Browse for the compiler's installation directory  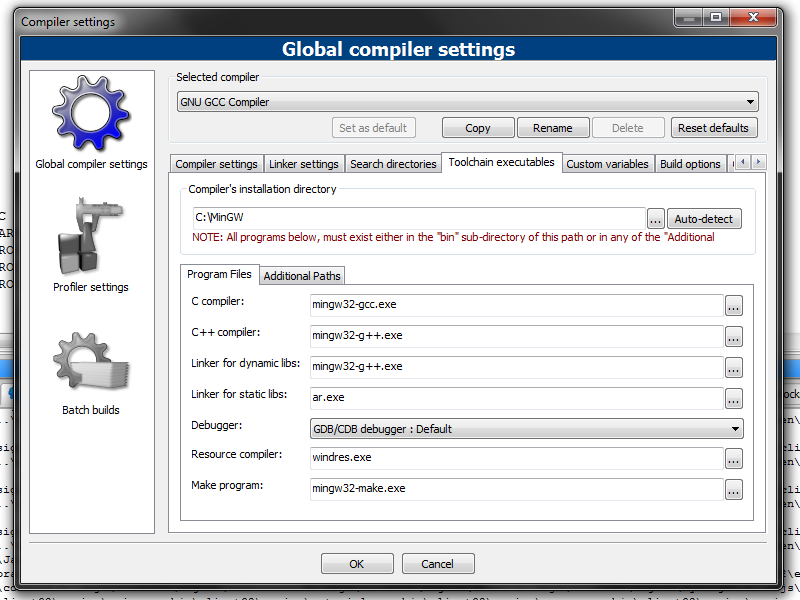pos(655,219)
